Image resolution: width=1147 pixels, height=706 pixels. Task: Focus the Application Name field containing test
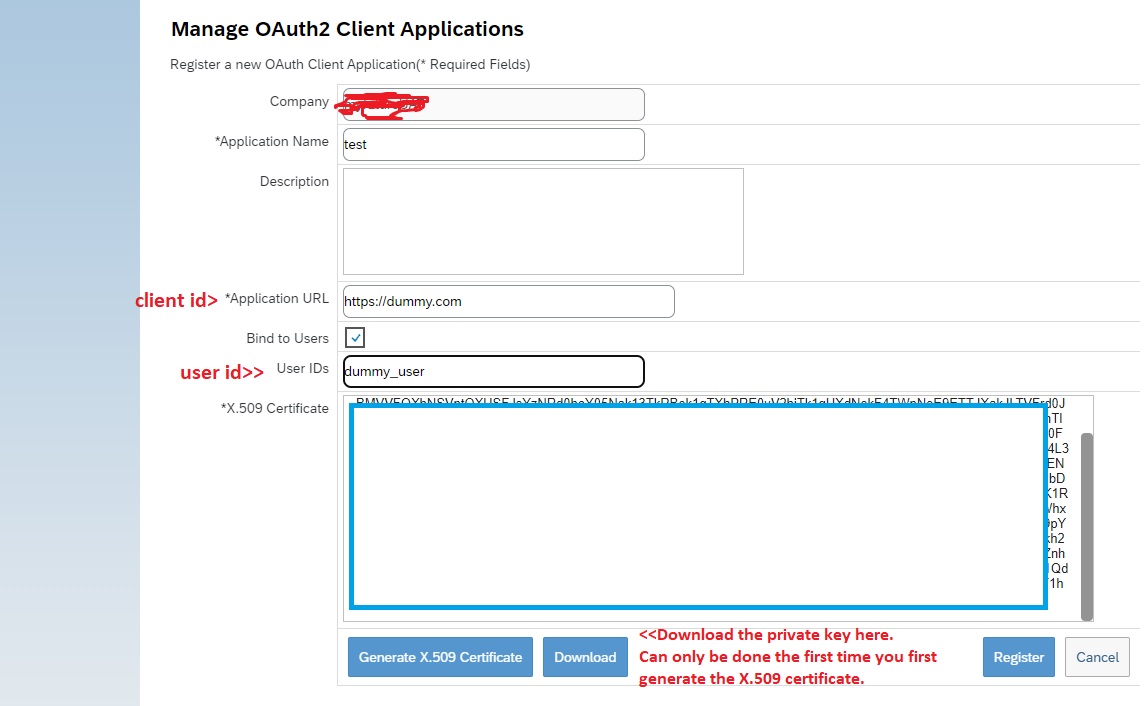[493, 144]
